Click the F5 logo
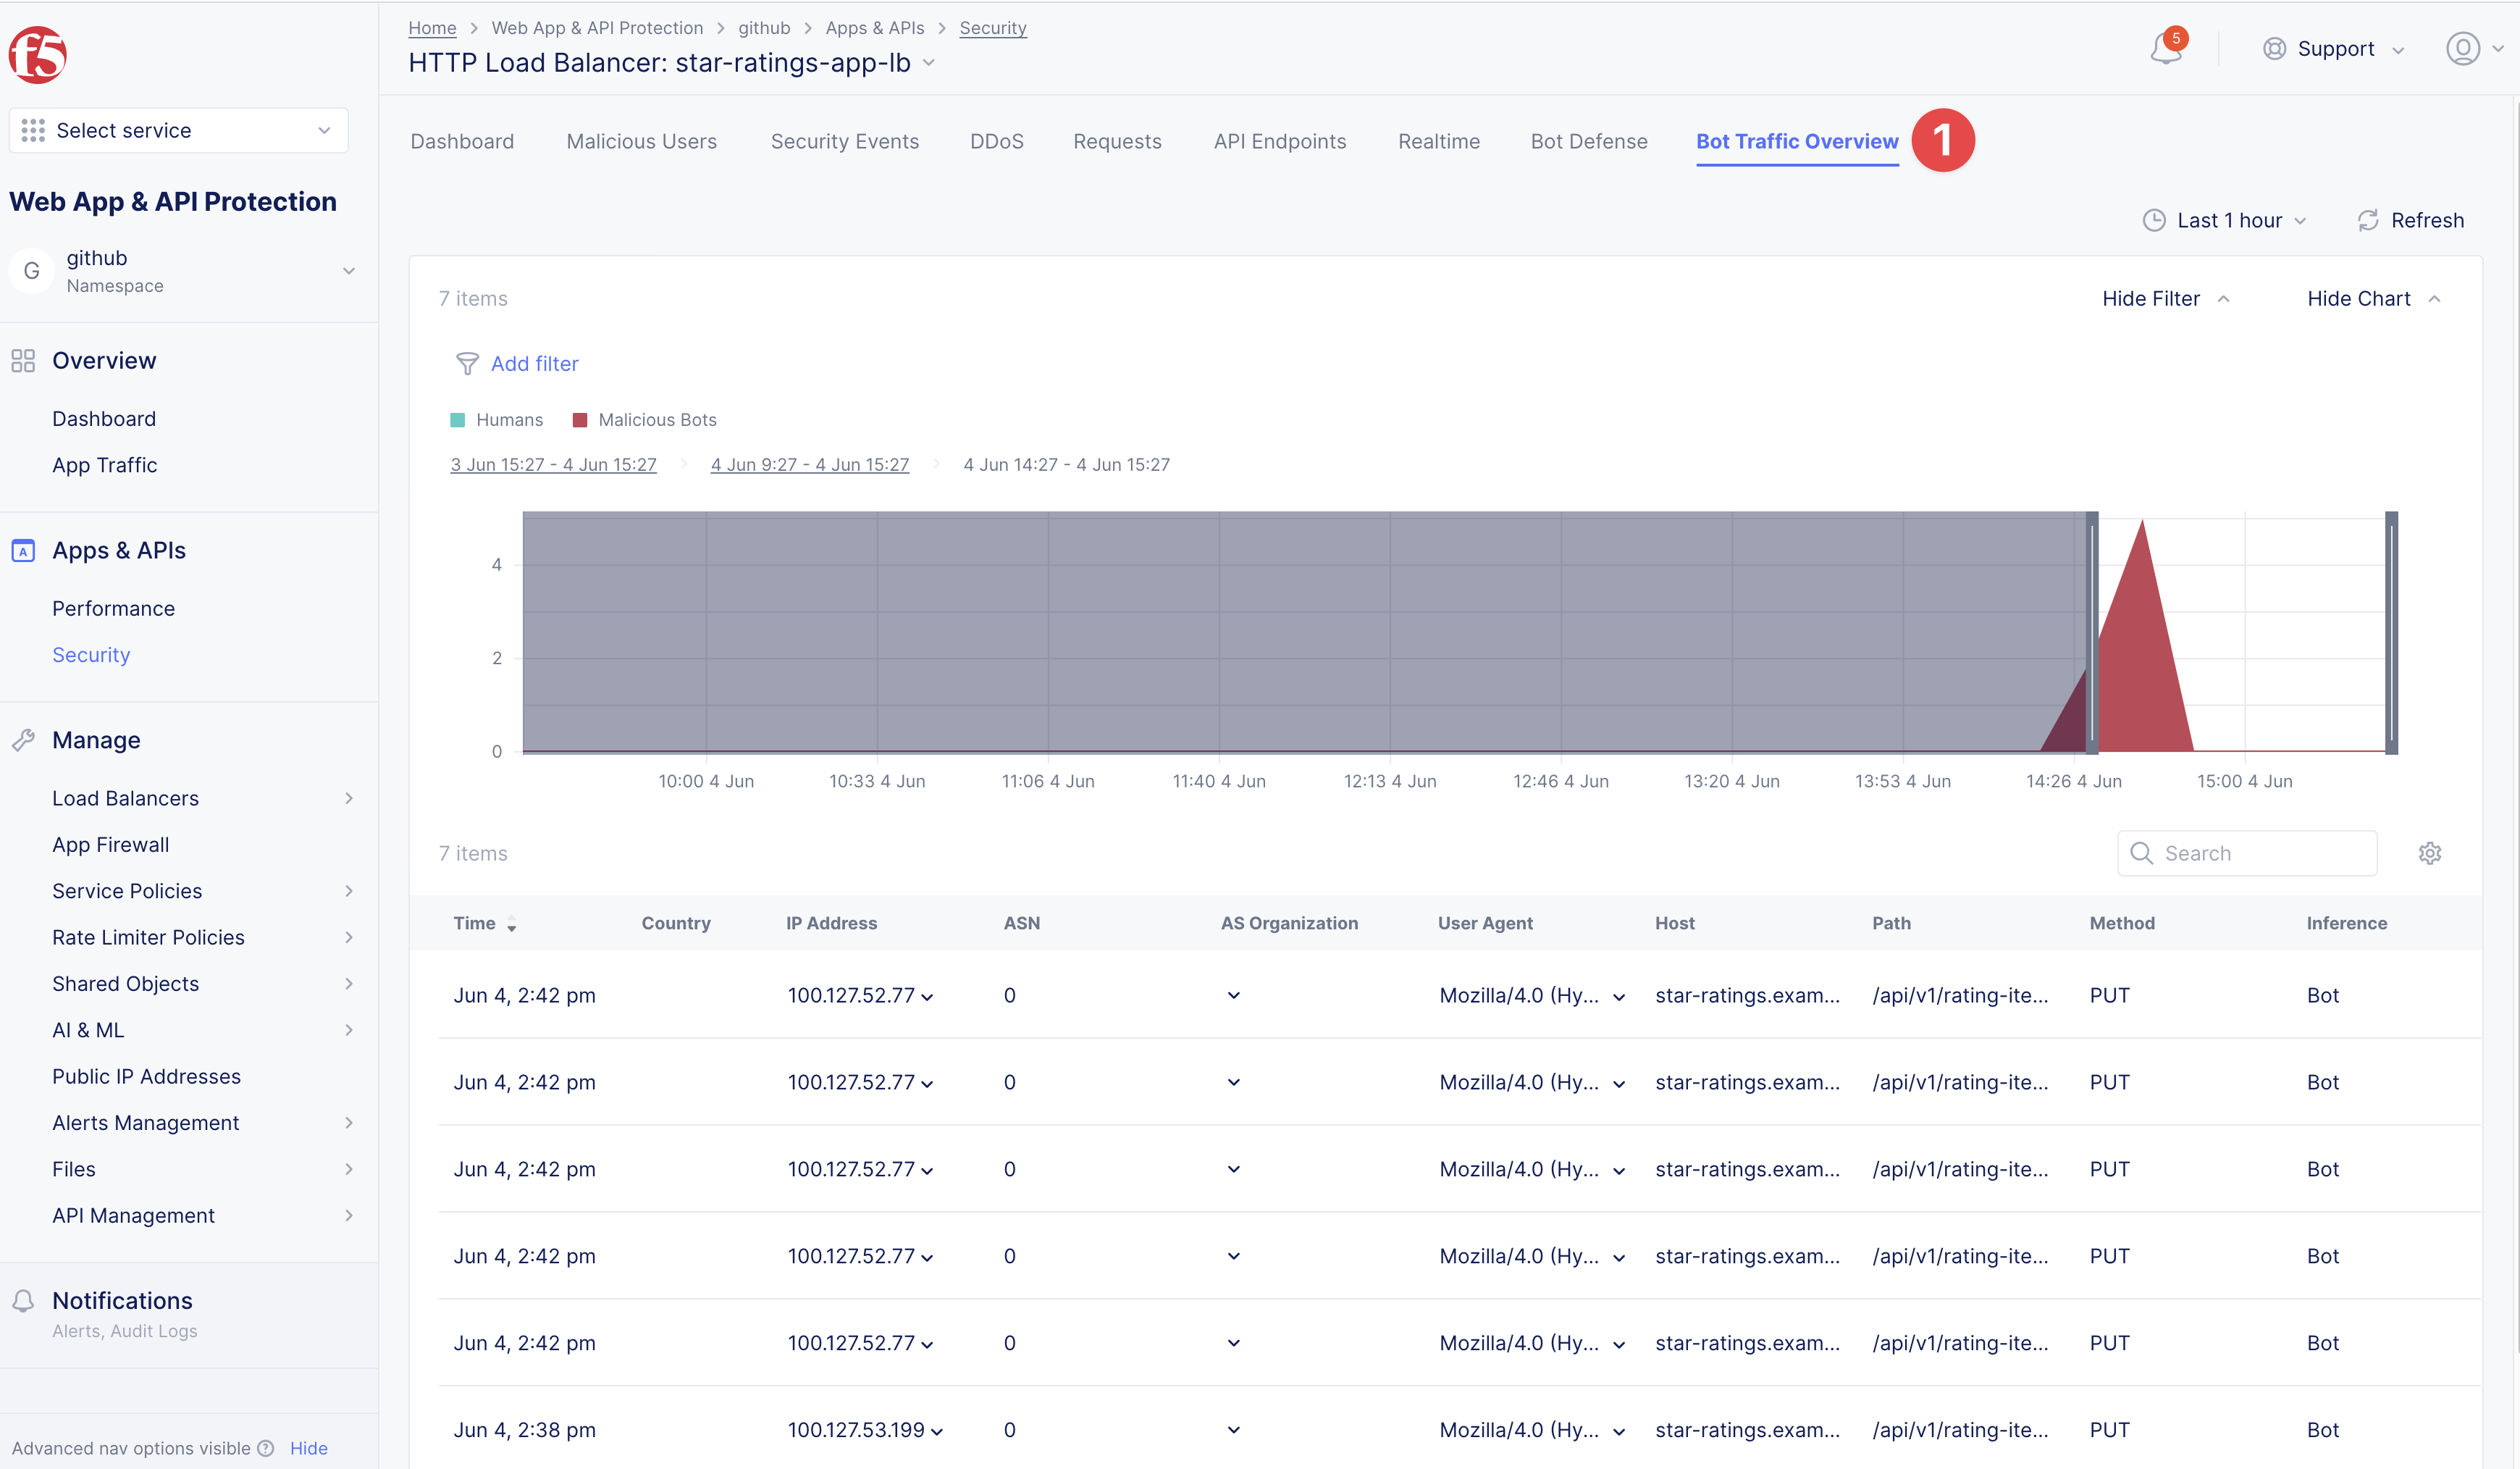 (38, 55)
